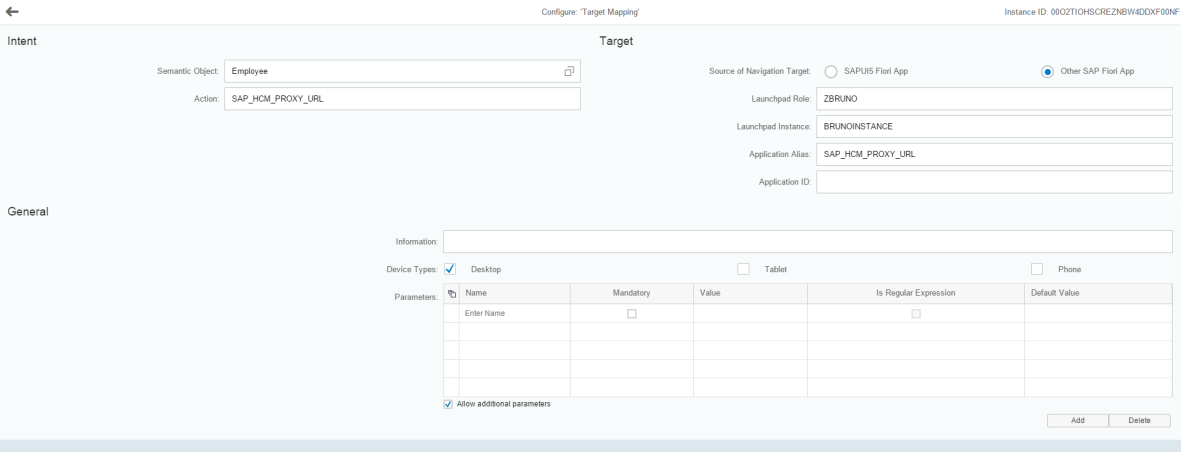The height and width of the screenshot is (452, 1181).
Task: Check the Mandatory box in first parameter row
Action: point(631,314)
